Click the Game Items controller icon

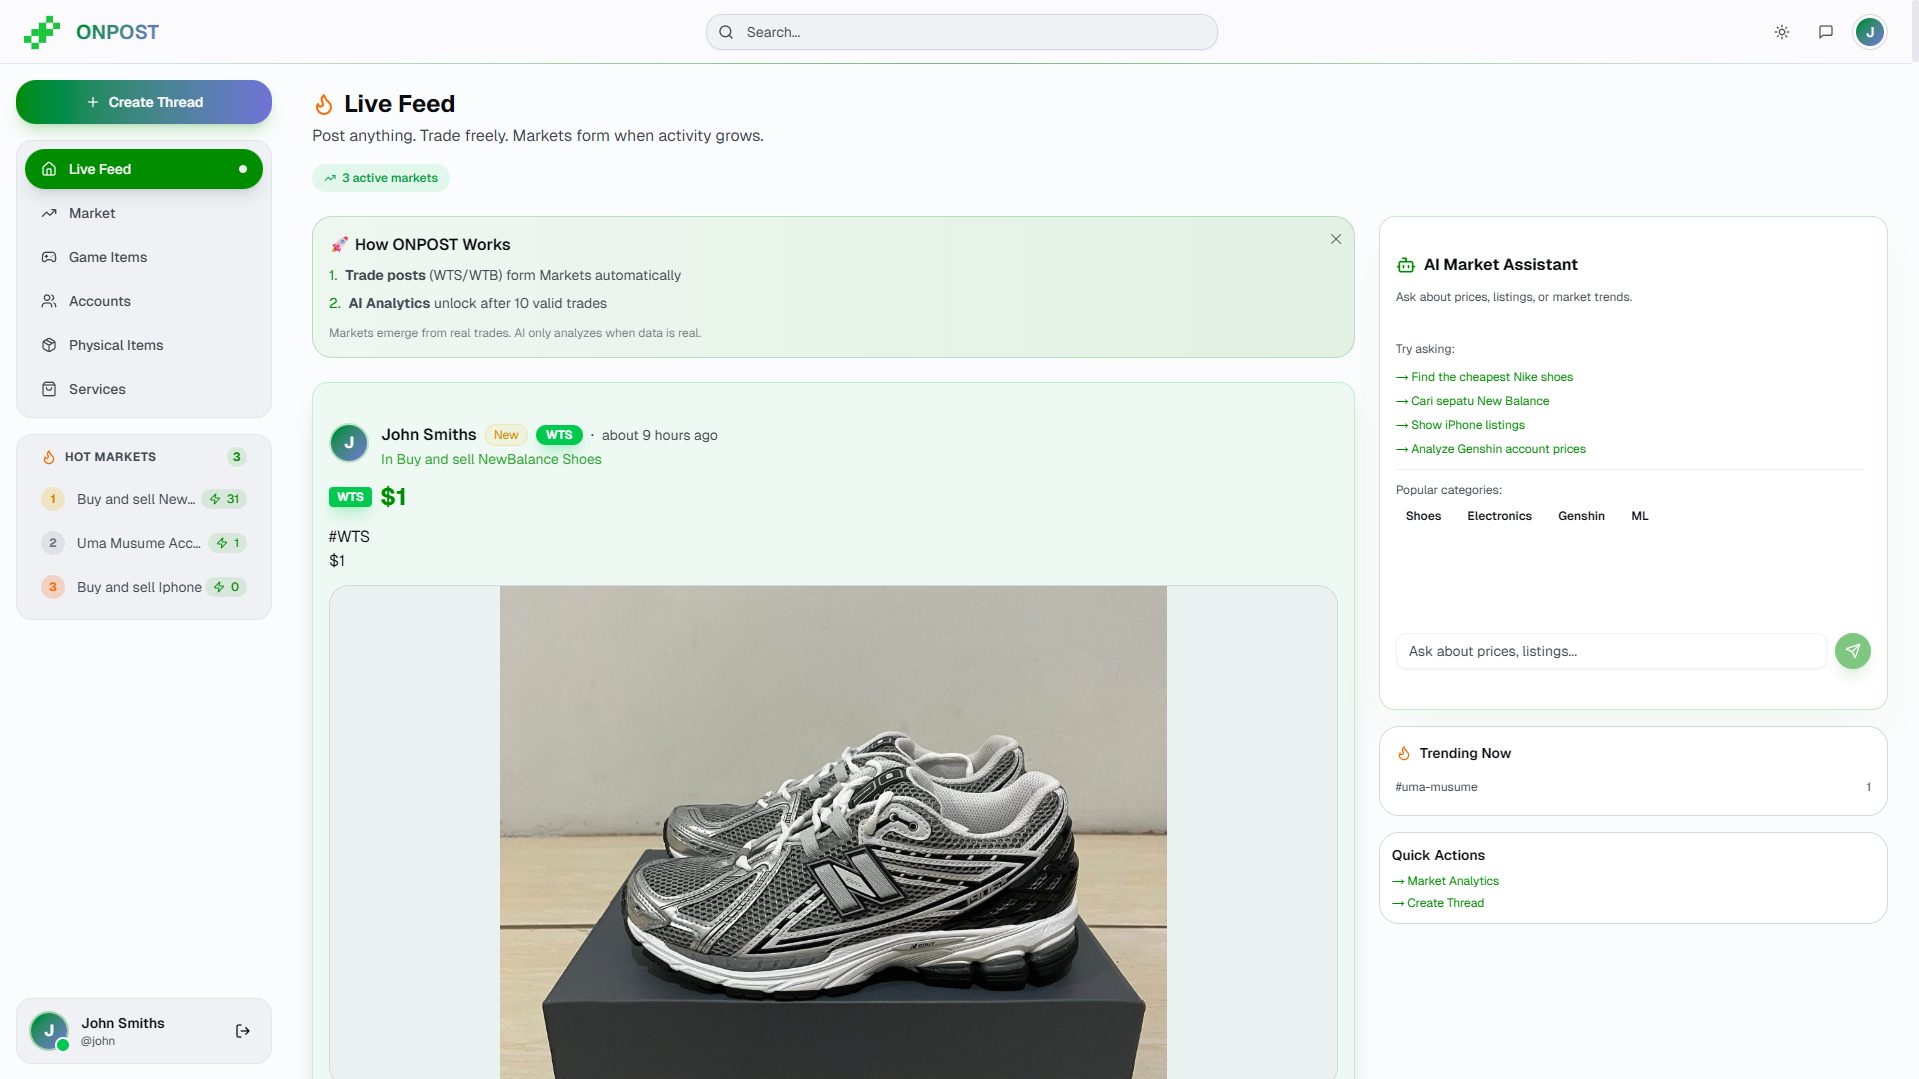point(49,257)
